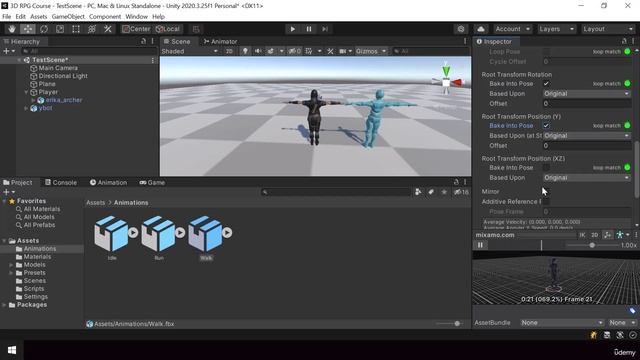Open Unity Collaborate icon
Viewport: 640px width, 360px height.
tap(461, 29)
